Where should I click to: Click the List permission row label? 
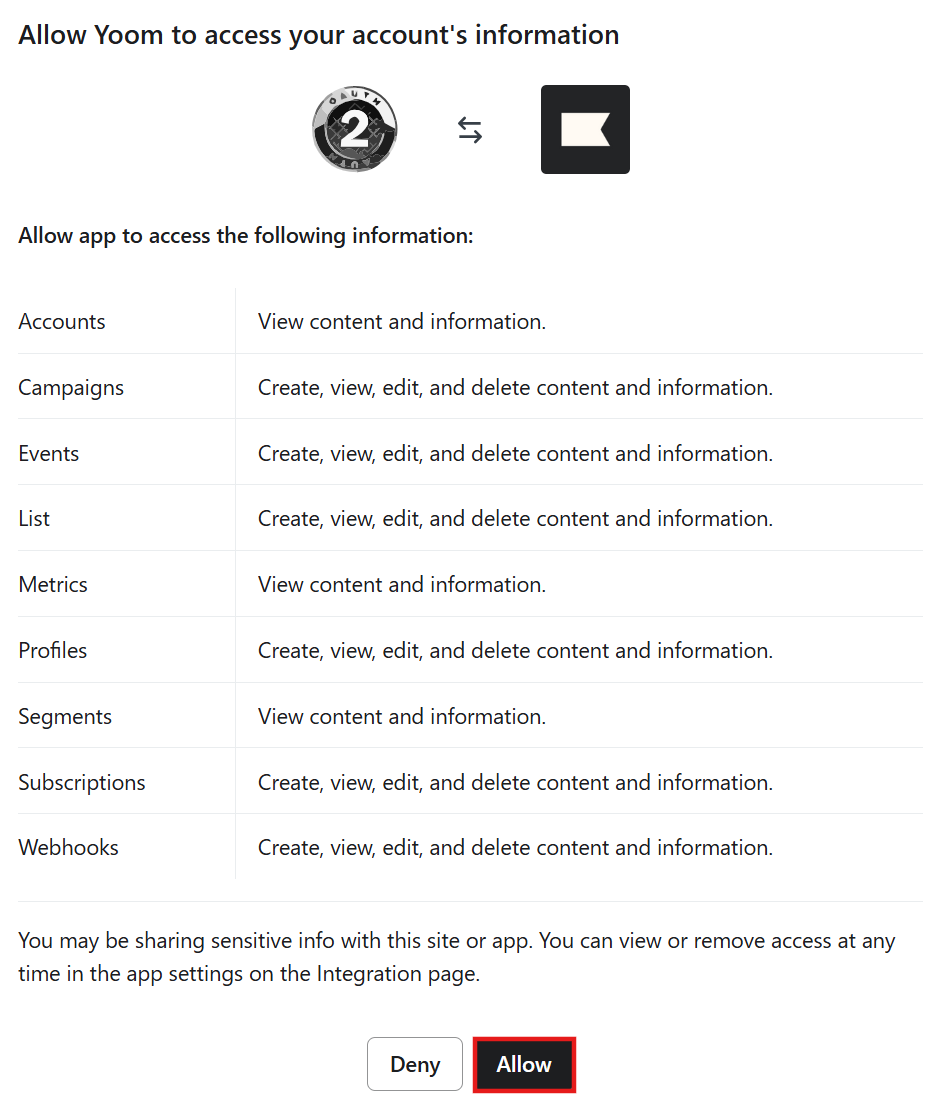coord(34,519)
